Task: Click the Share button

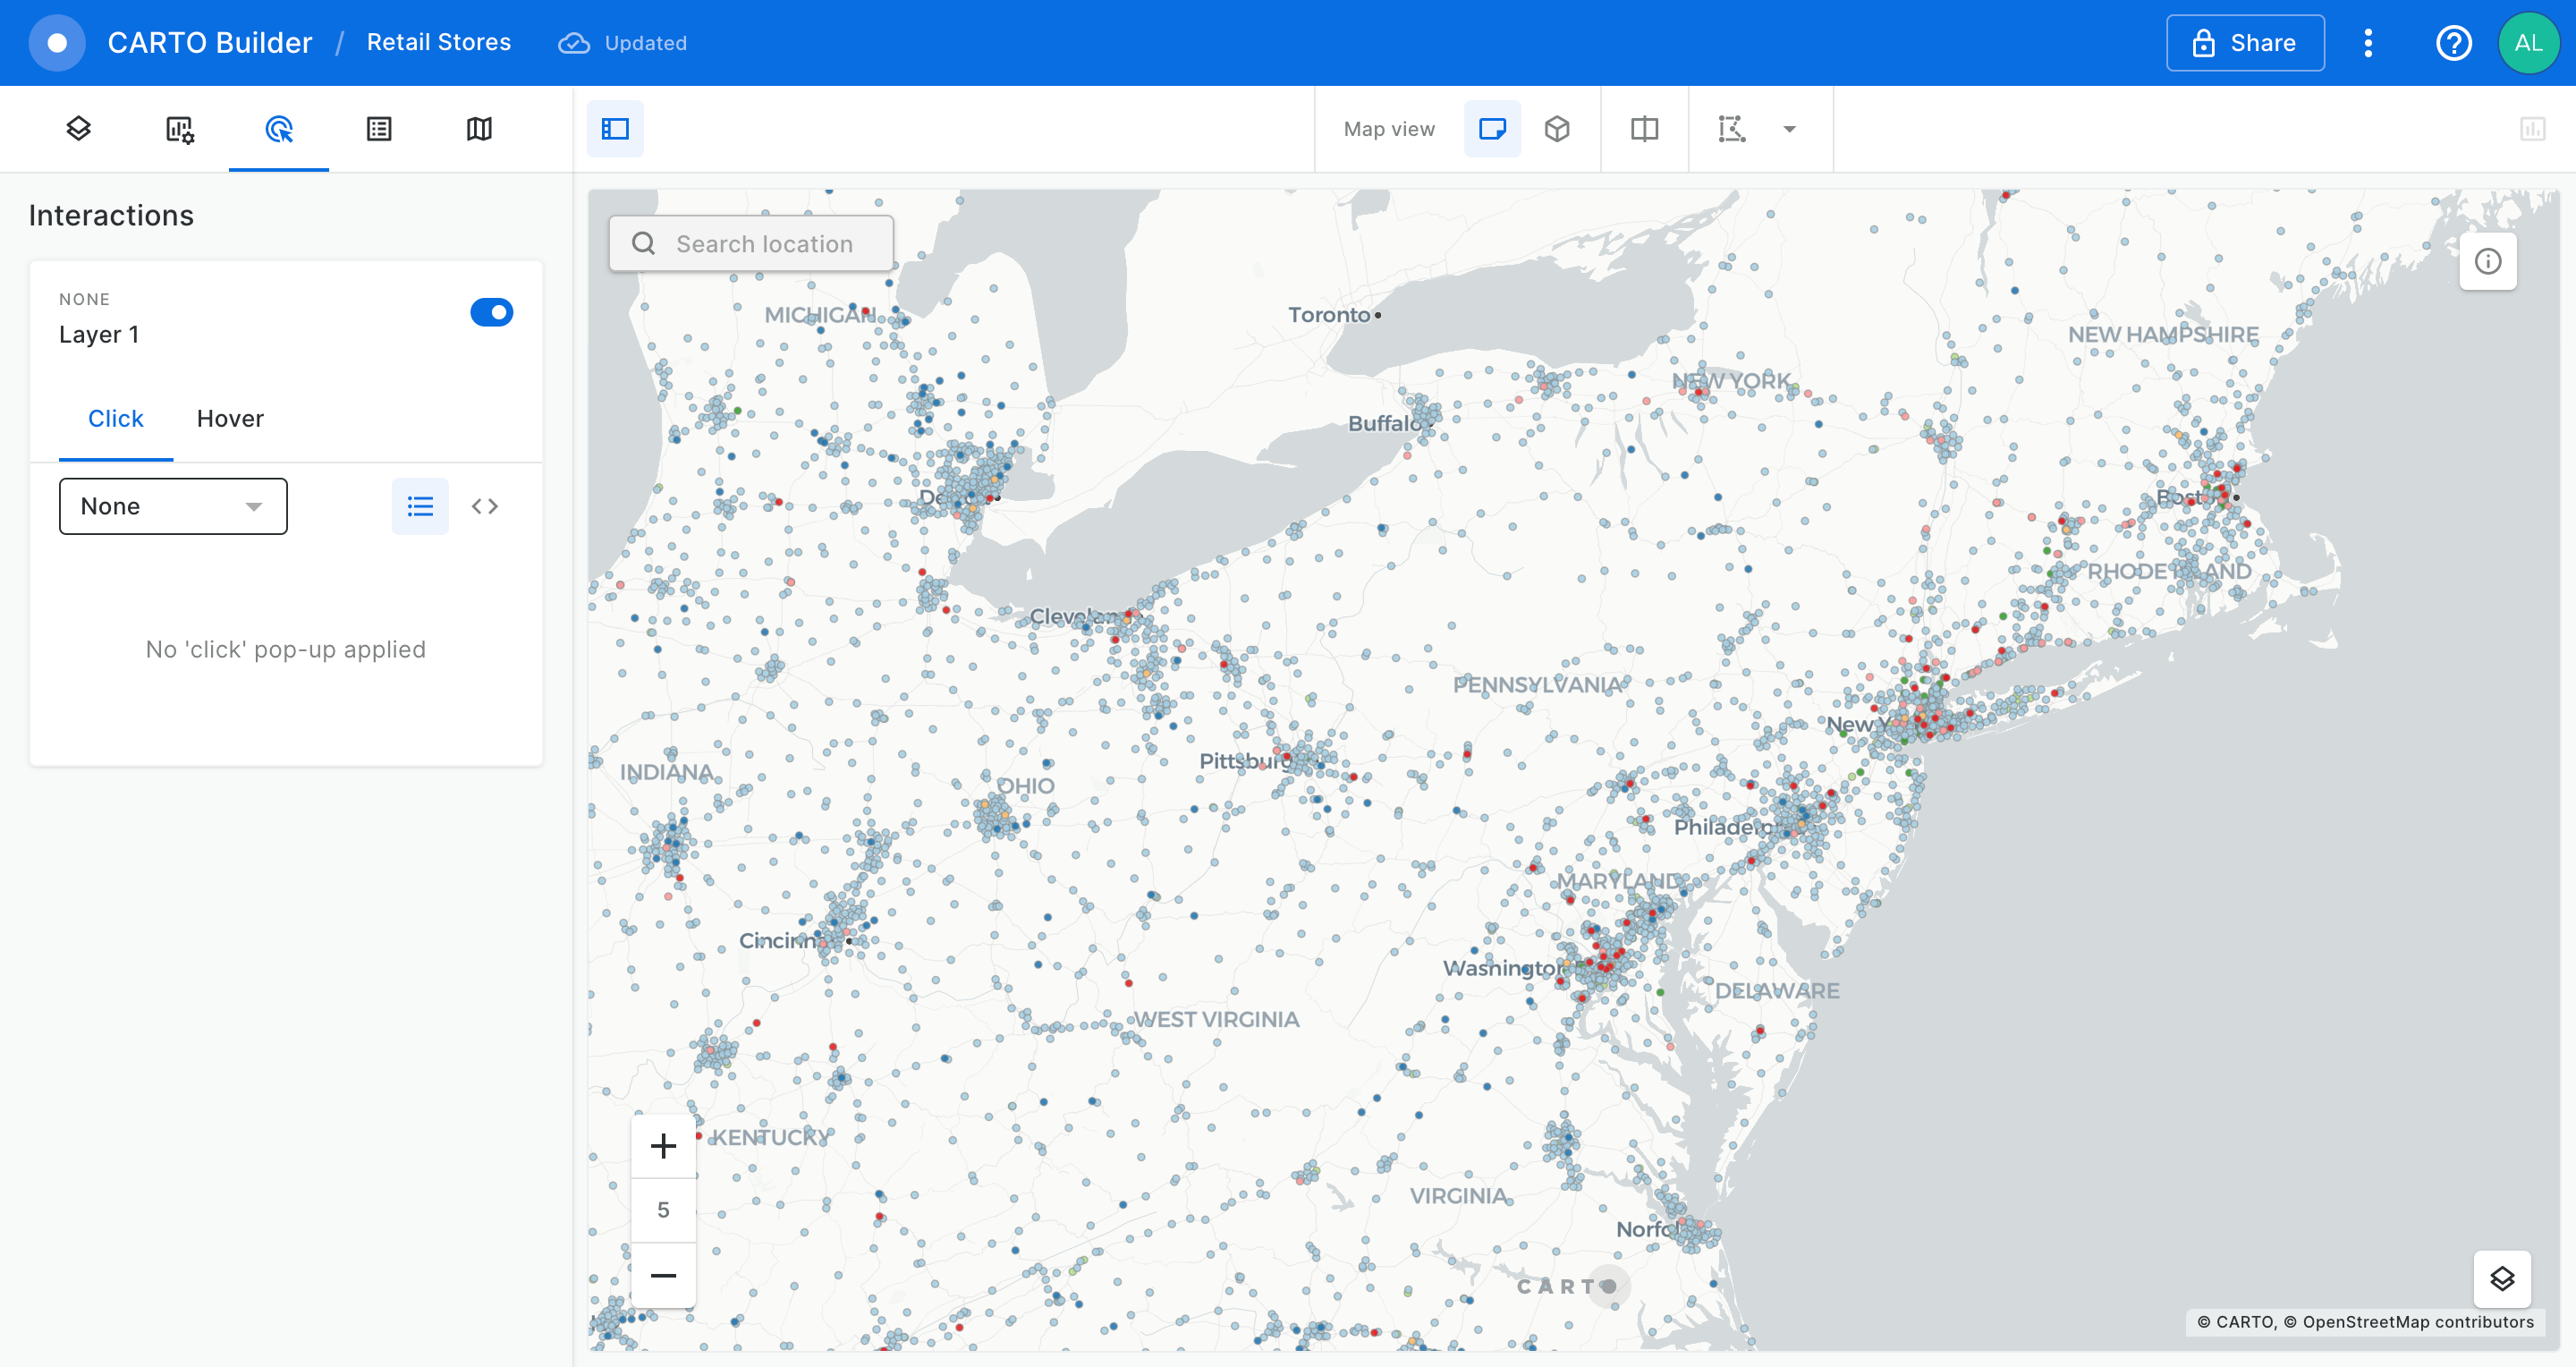Action: tap(2244, 43)
